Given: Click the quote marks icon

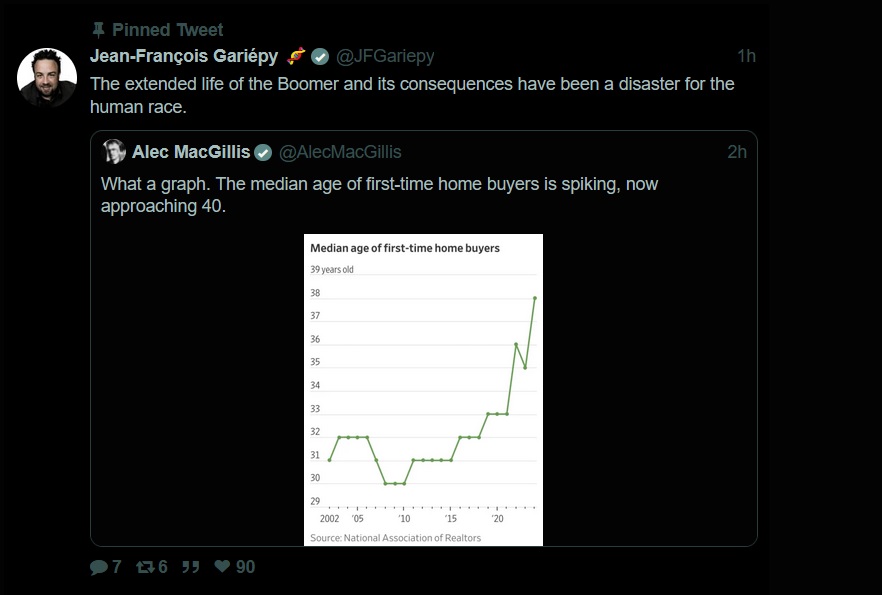Looking at the screenshot, I should tap(191, 567).
